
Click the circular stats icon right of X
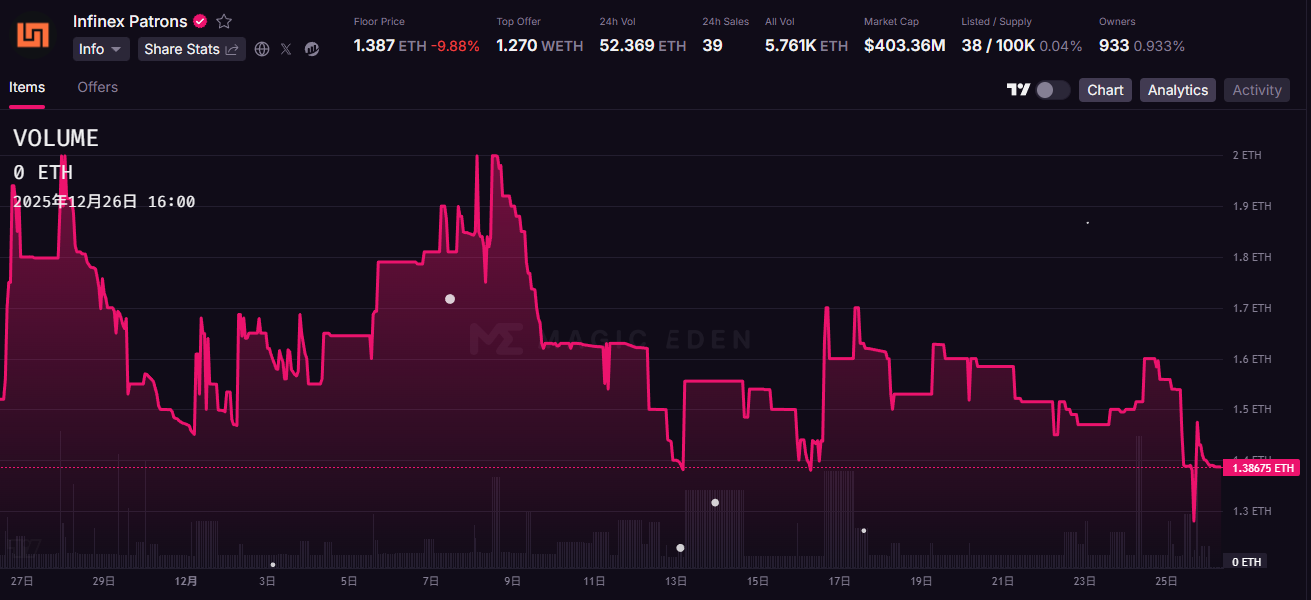[x=311, y=48]
